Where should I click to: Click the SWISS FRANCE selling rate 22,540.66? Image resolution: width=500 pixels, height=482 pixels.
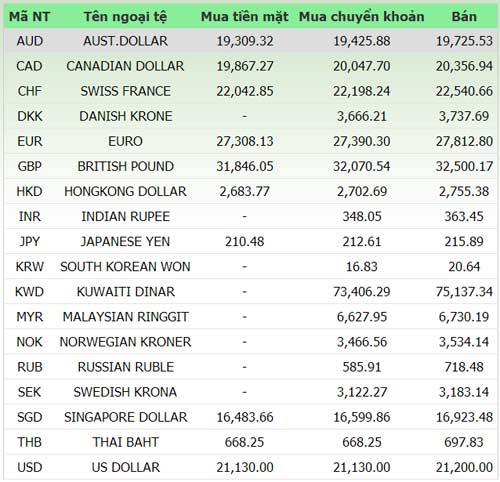[464, 91]
